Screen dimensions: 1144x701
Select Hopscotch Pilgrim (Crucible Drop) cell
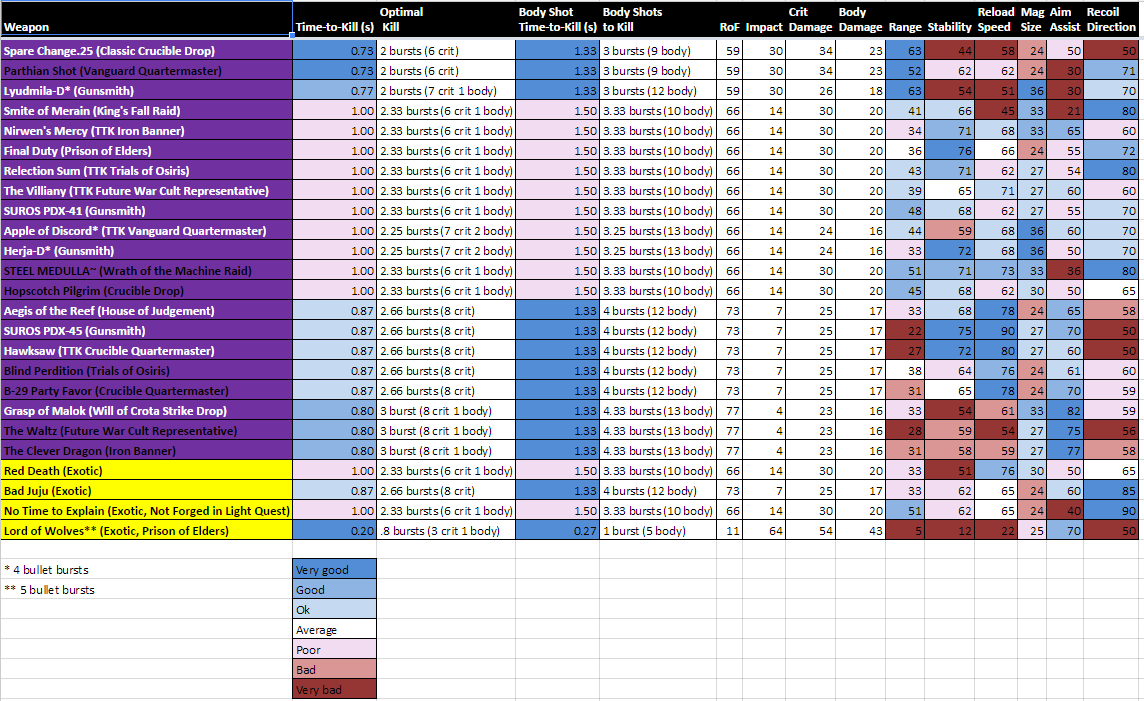pyautogui.click(x=147, y=290)
